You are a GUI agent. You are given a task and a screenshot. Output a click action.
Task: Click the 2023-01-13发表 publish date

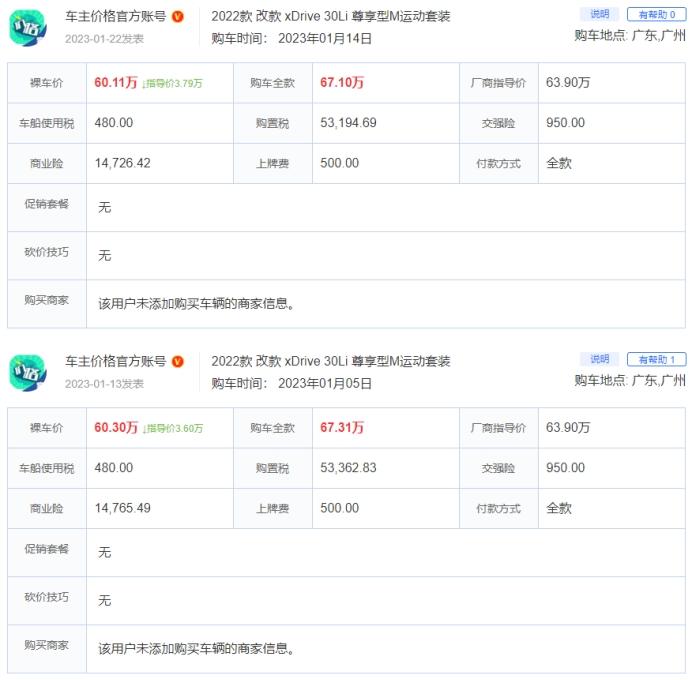tap(104, 384)
